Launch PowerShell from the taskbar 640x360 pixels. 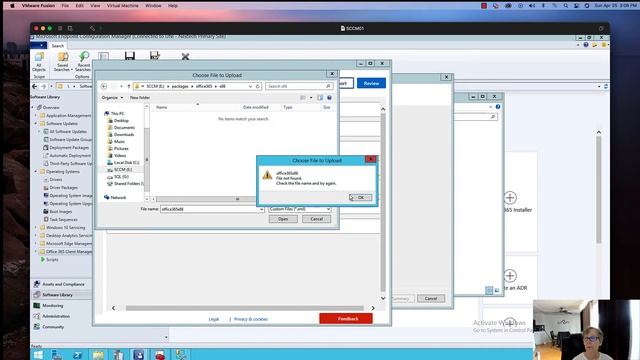78,355
